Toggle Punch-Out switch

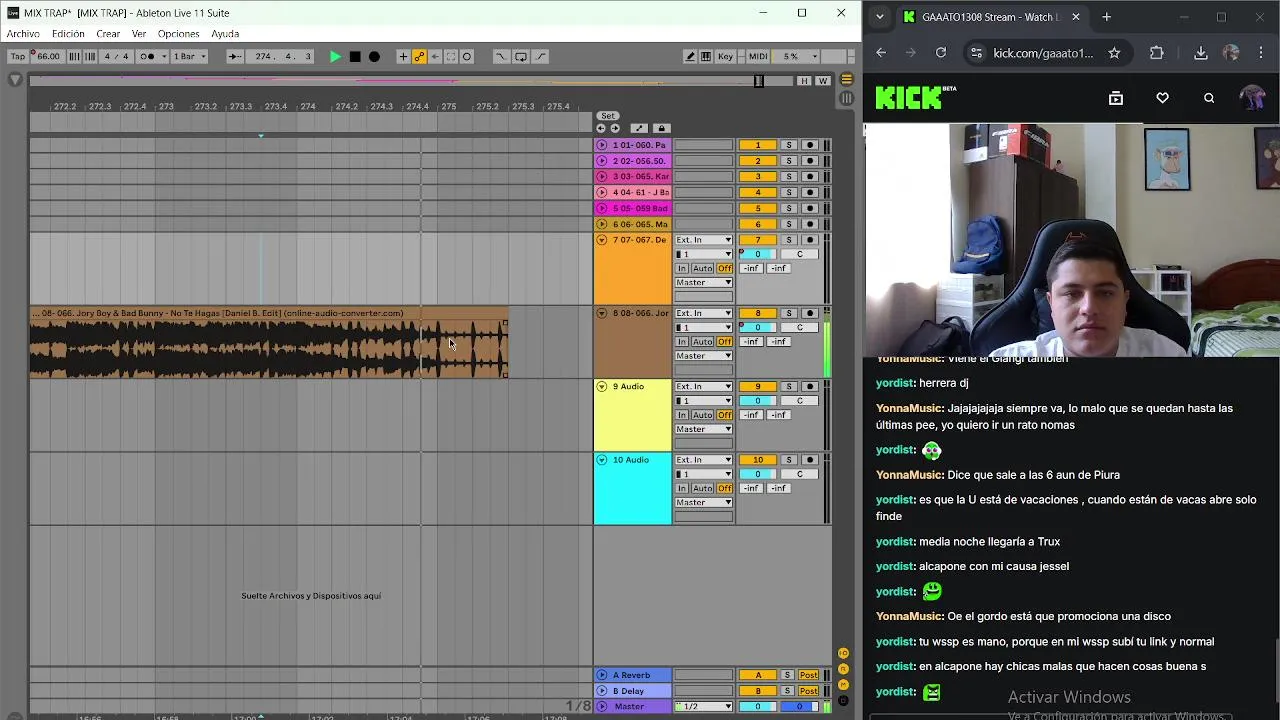(541, 56)
